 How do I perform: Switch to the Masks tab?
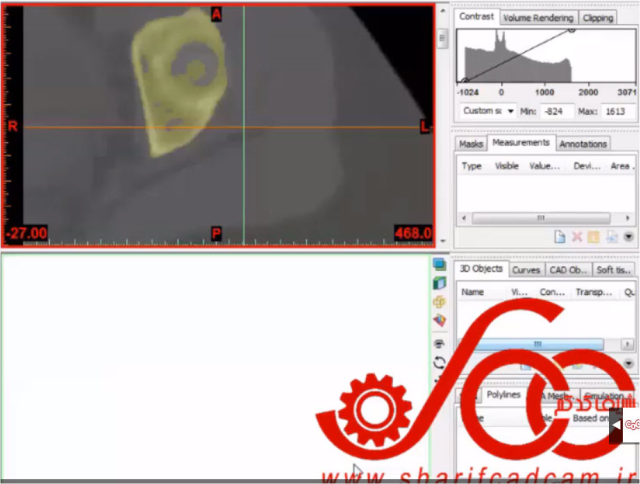click(x=471, y=144)
